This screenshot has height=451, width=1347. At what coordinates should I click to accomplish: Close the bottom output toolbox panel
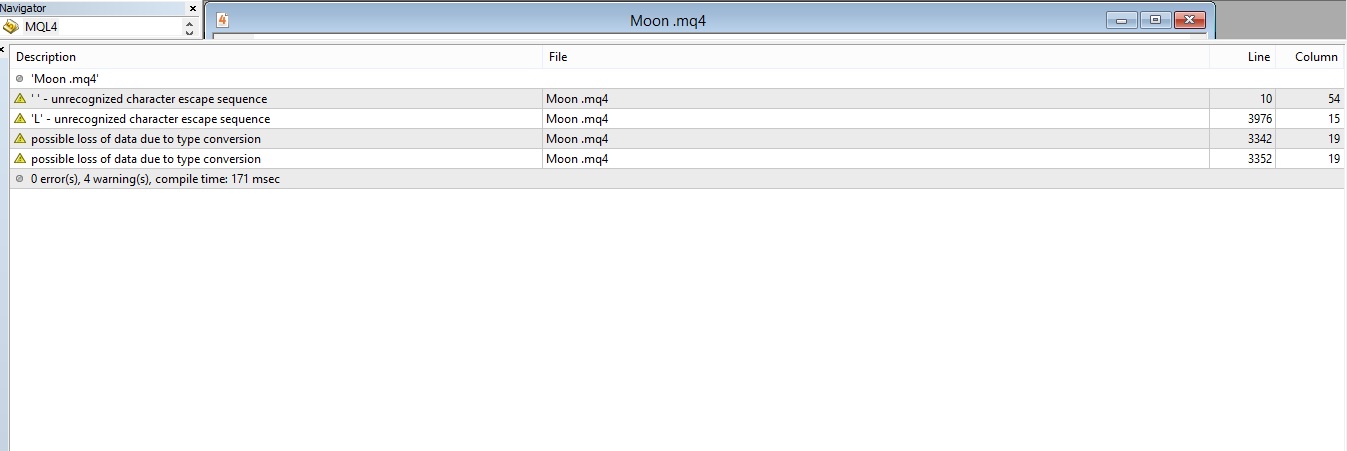pyautogui.click(x=3, y=49)
